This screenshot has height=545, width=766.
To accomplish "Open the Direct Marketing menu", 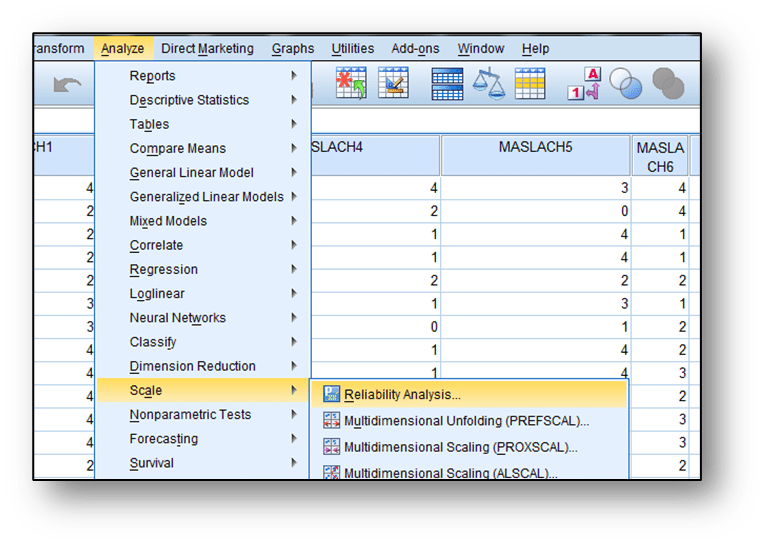I will click(x=207, y=48).
